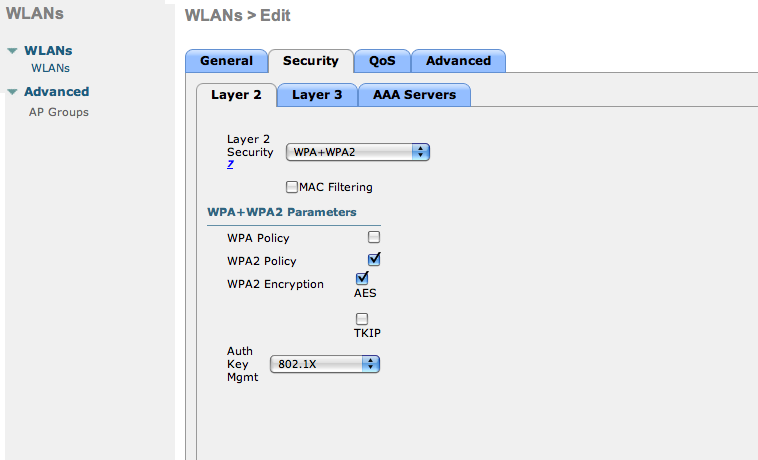This screenshot has width=758, height=460.
Task: Open the WLANs sub-item in the sidebar
Action: pos(50,68)
